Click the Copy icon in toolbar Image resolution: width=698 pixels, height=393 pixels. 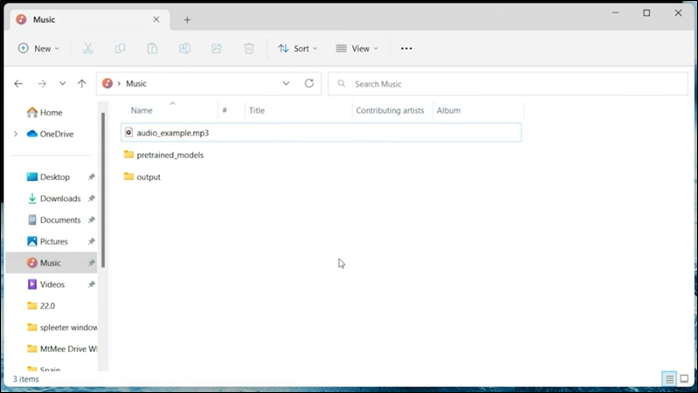[120, 49]
